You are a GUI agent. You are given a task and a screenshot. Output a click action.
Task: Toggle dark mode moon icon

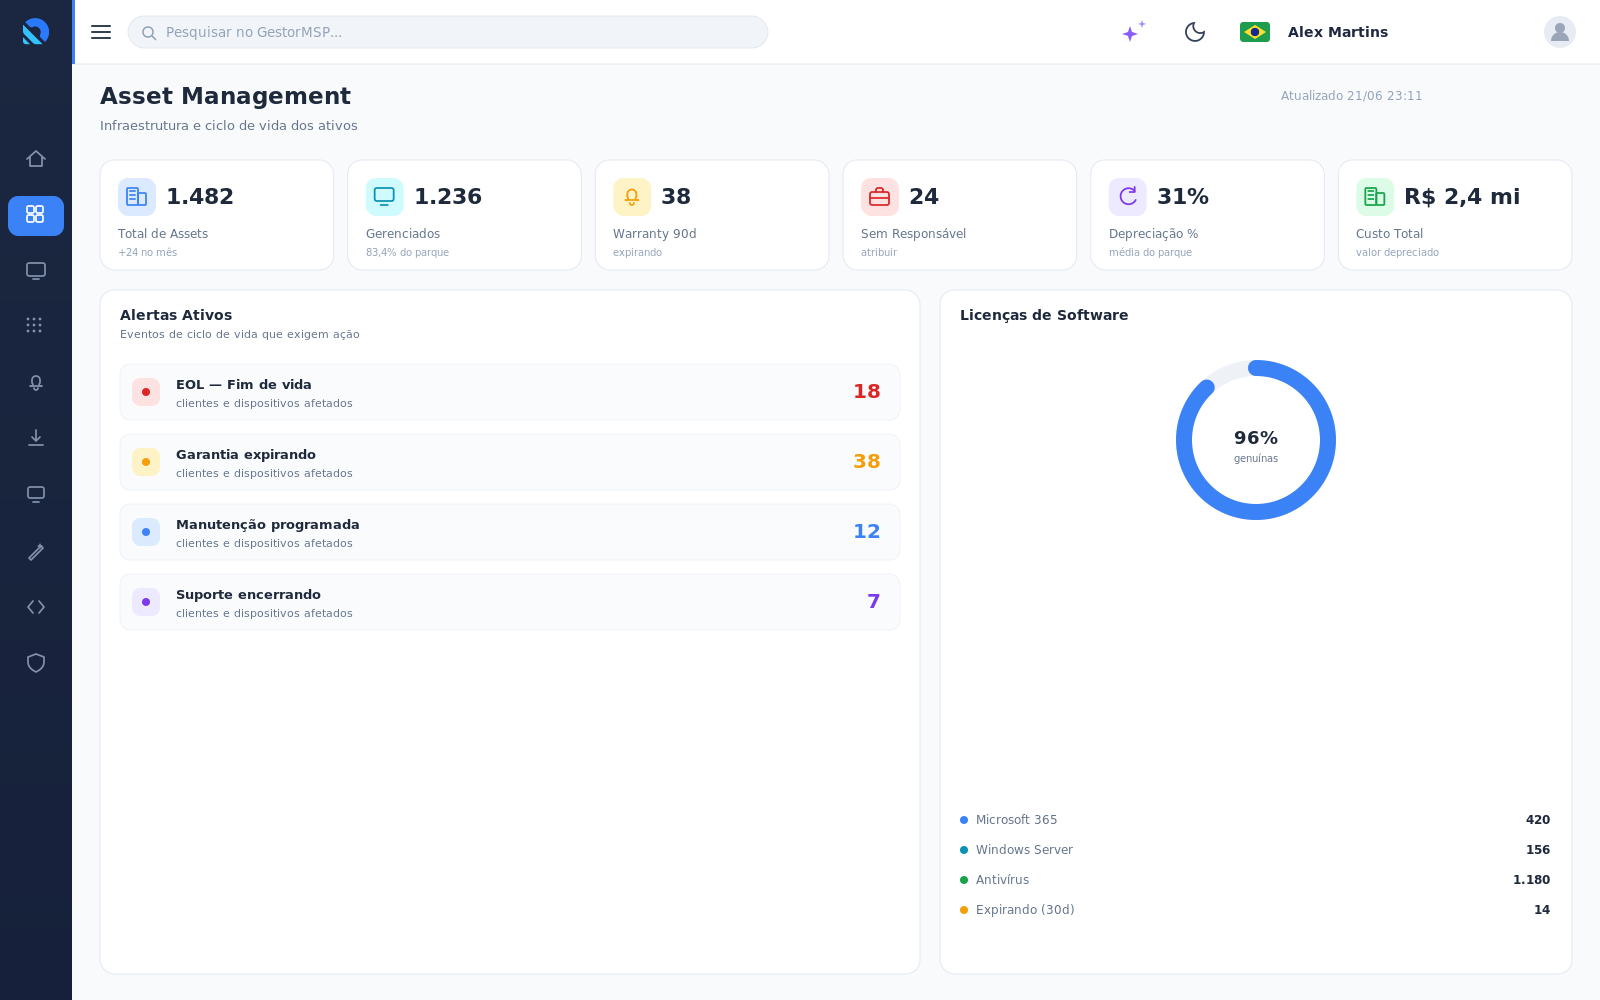1195,32
